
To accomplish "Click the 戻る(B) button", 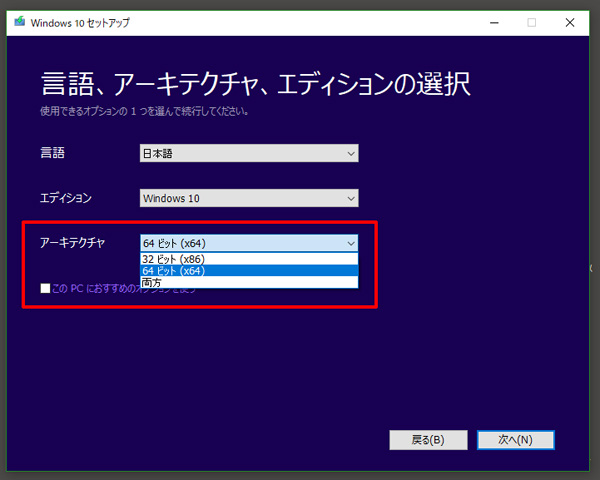I will tap(428, 440).
